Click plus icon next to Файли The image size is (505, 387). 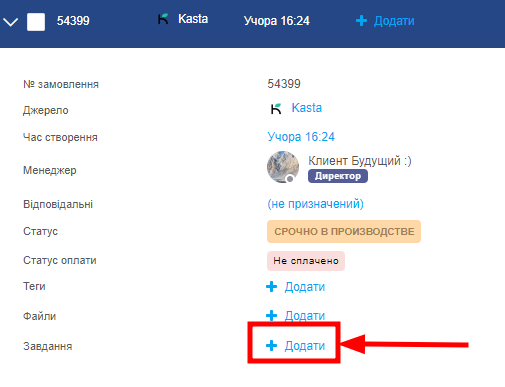point(272,315)
